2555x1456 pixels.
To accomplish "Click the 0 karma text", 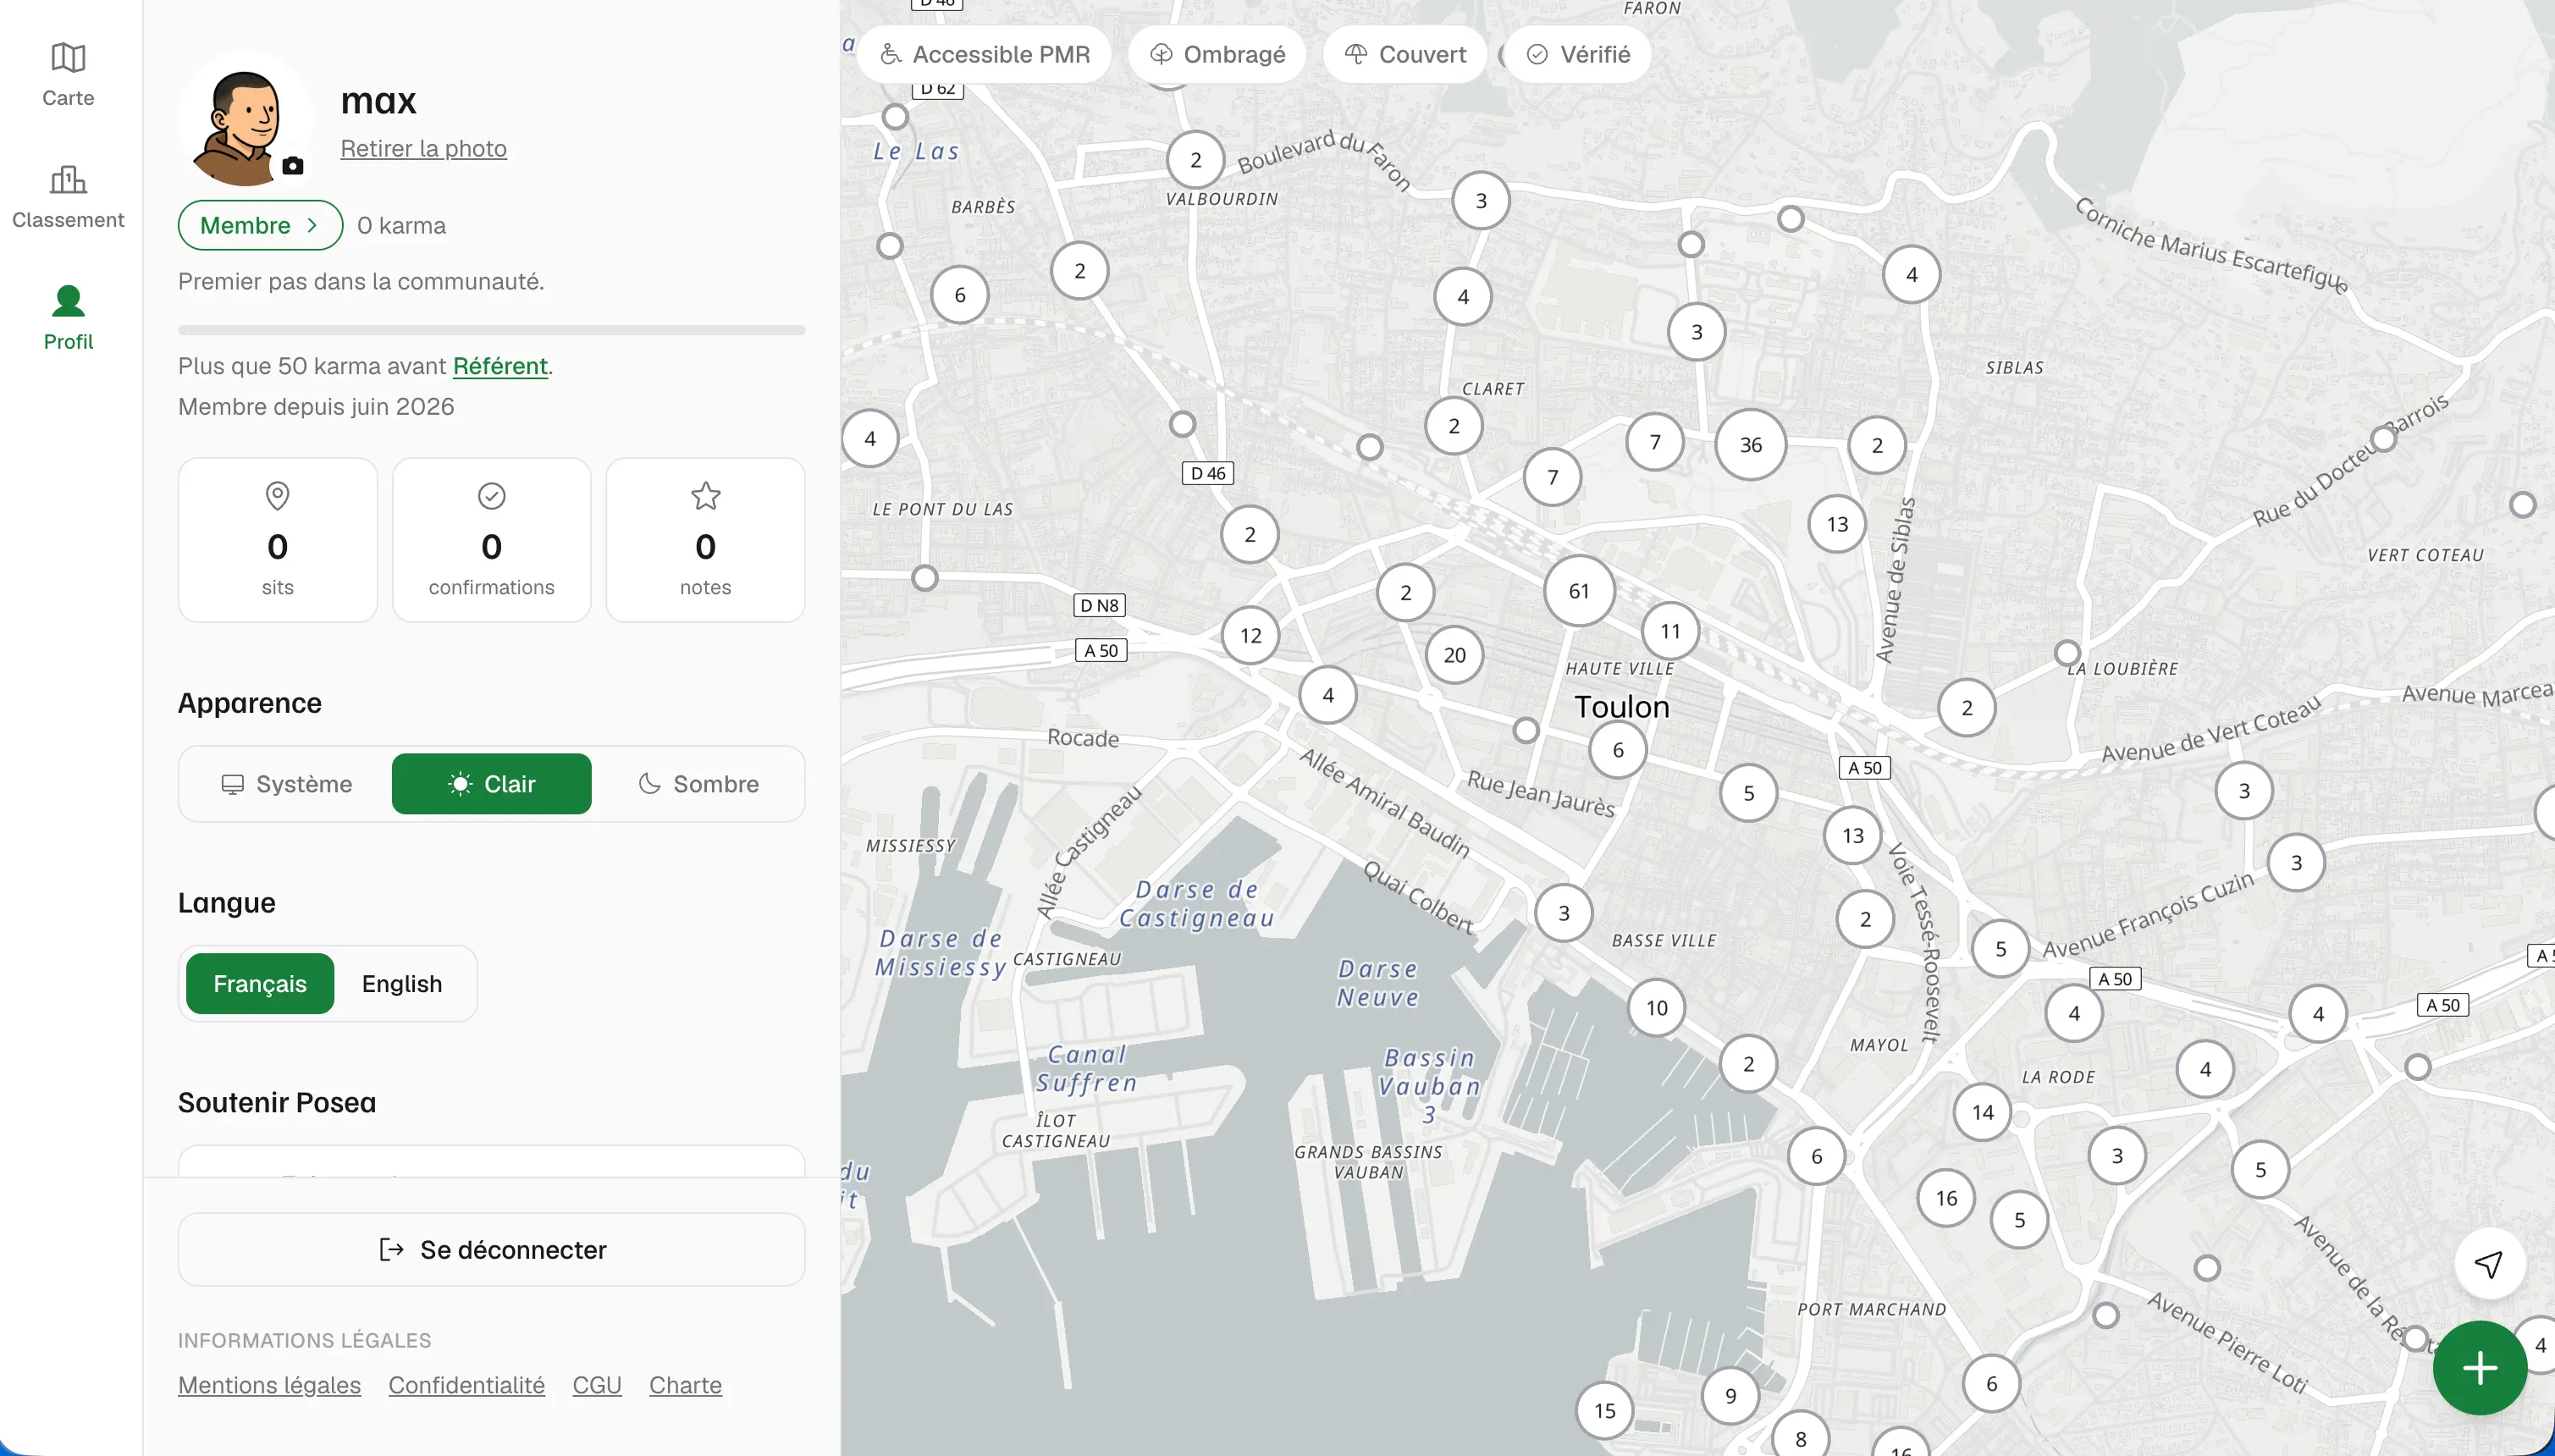I will point(401,225).
